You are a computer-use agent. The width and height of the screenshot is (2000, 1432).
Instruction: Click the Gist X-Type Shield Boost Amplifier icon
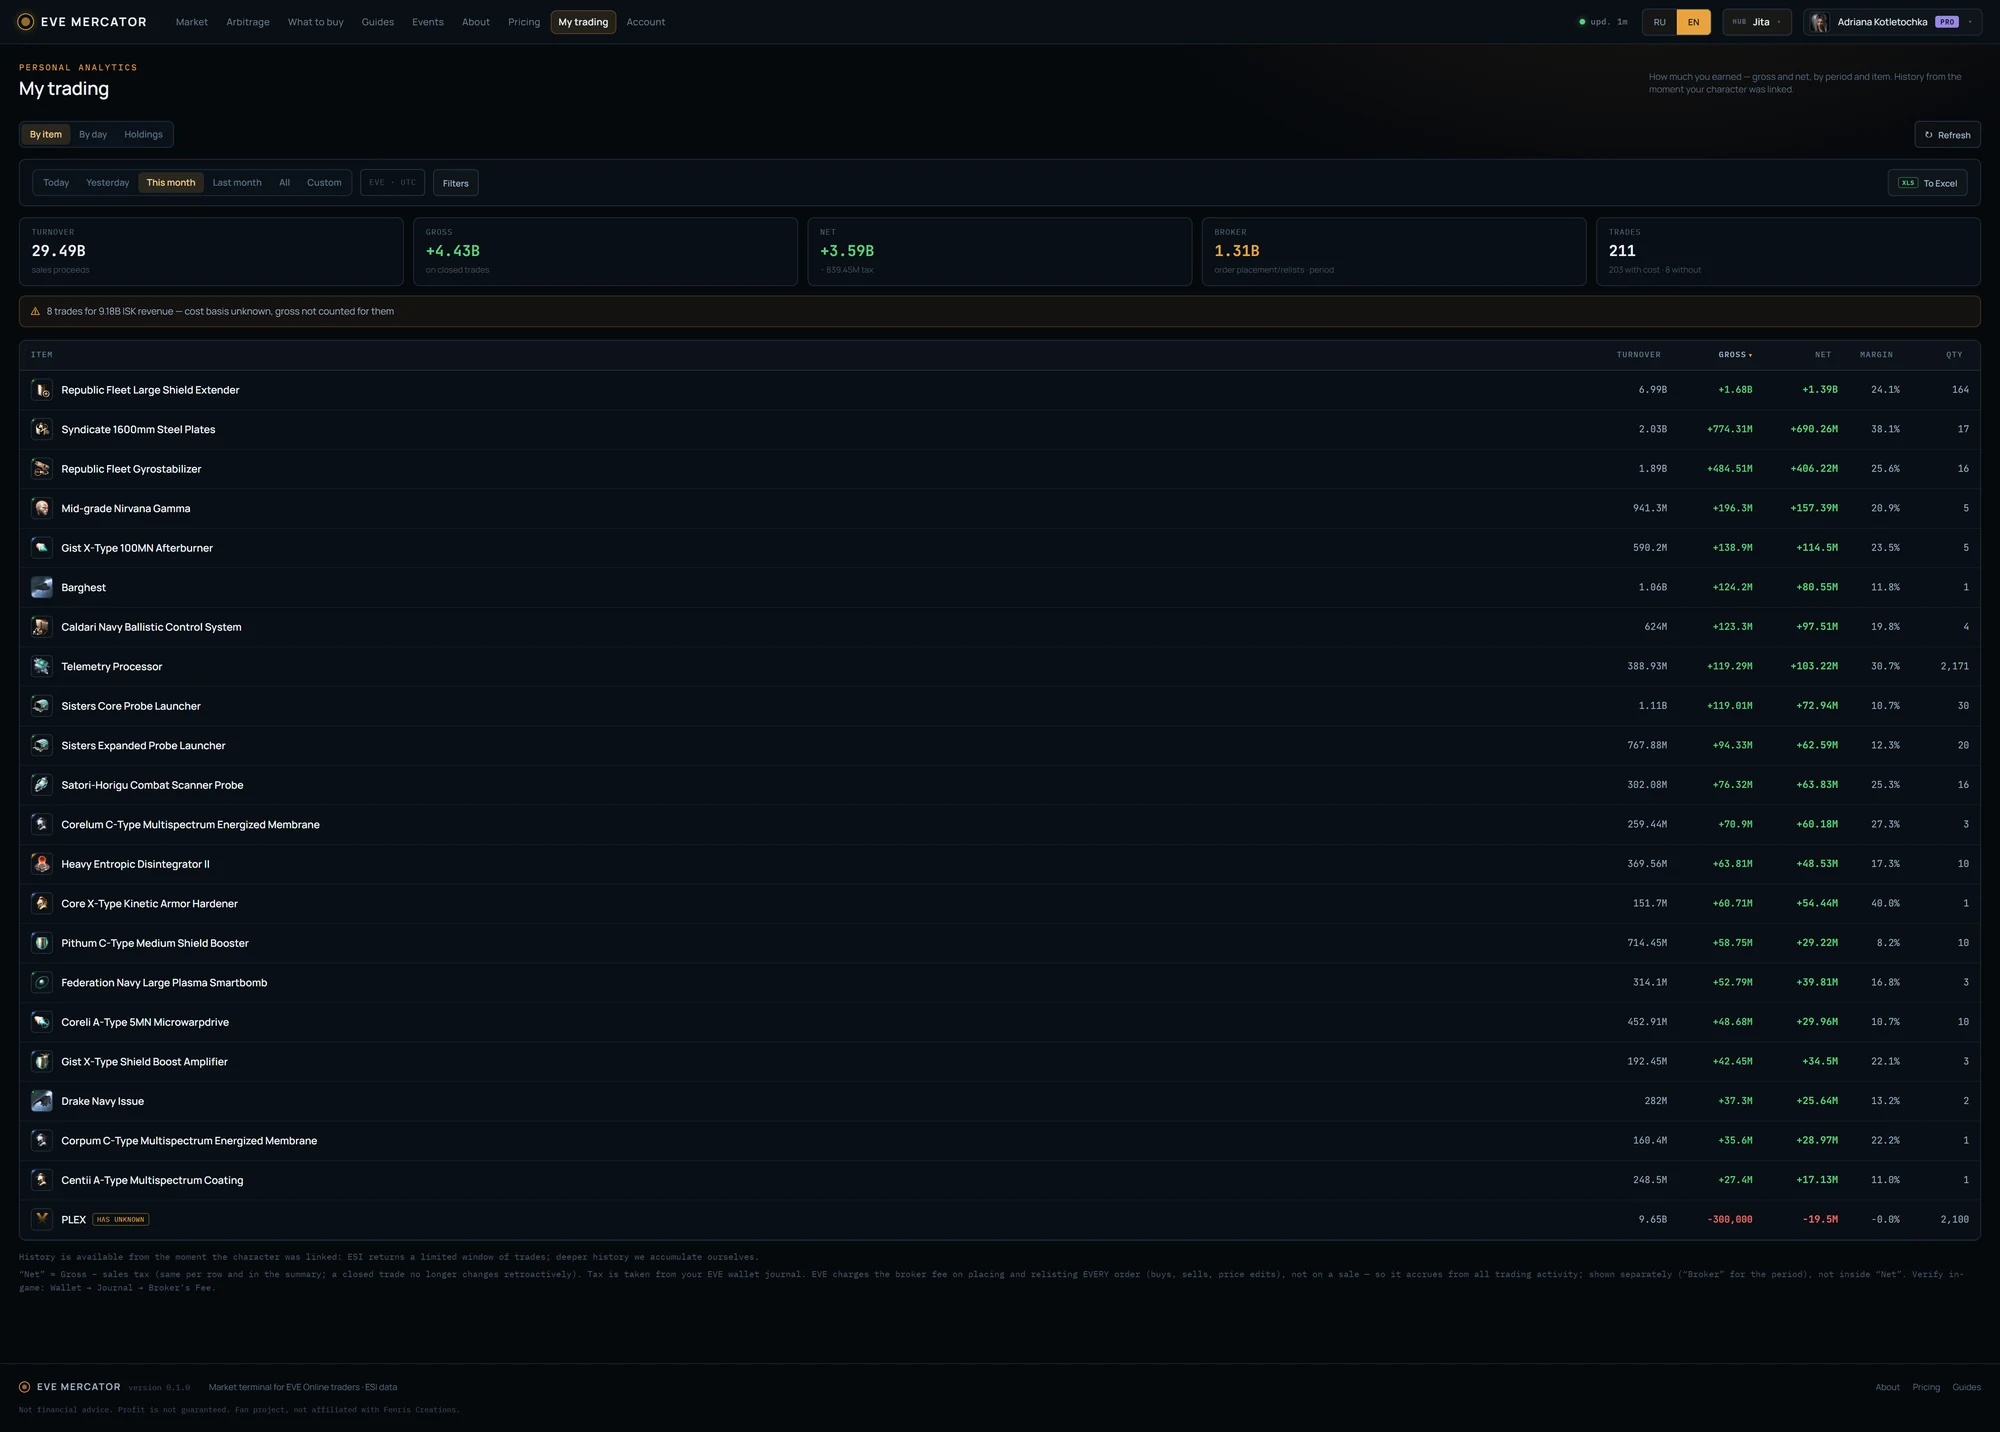tap(42, 1061)
